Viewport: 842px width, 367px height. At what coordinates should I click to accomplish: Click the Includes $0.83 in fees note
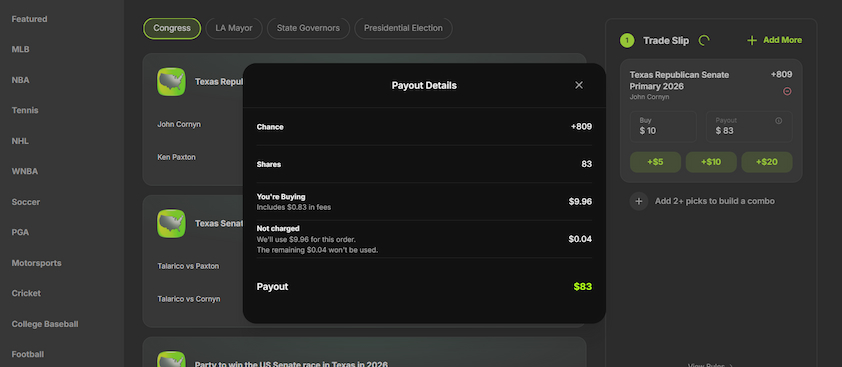(294, 207)
